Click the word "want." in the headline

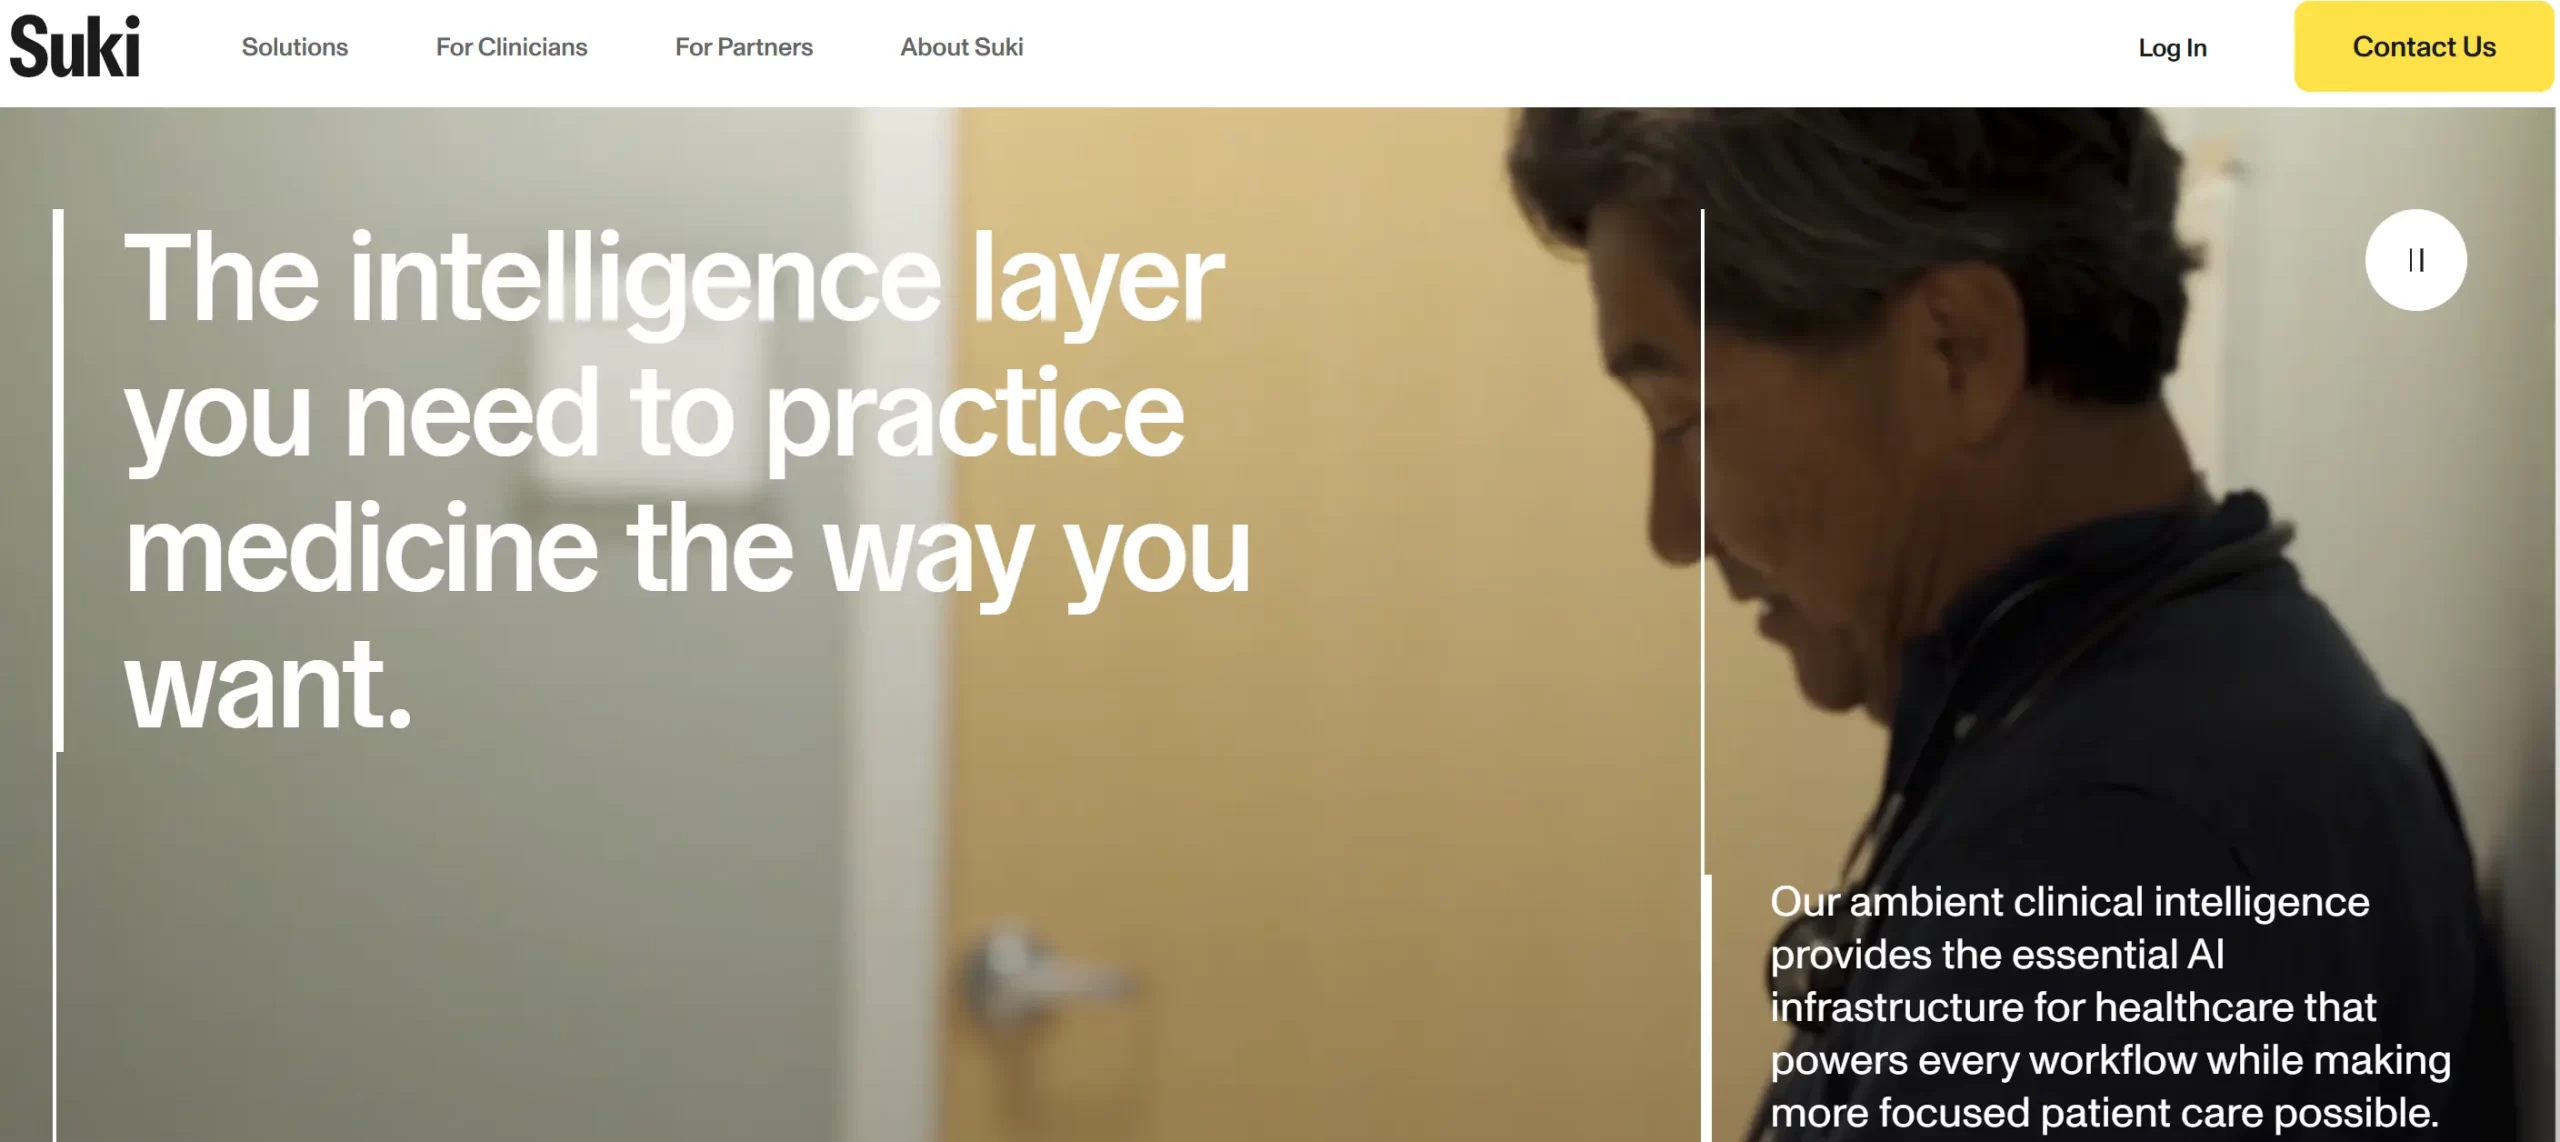coord(268,686)
